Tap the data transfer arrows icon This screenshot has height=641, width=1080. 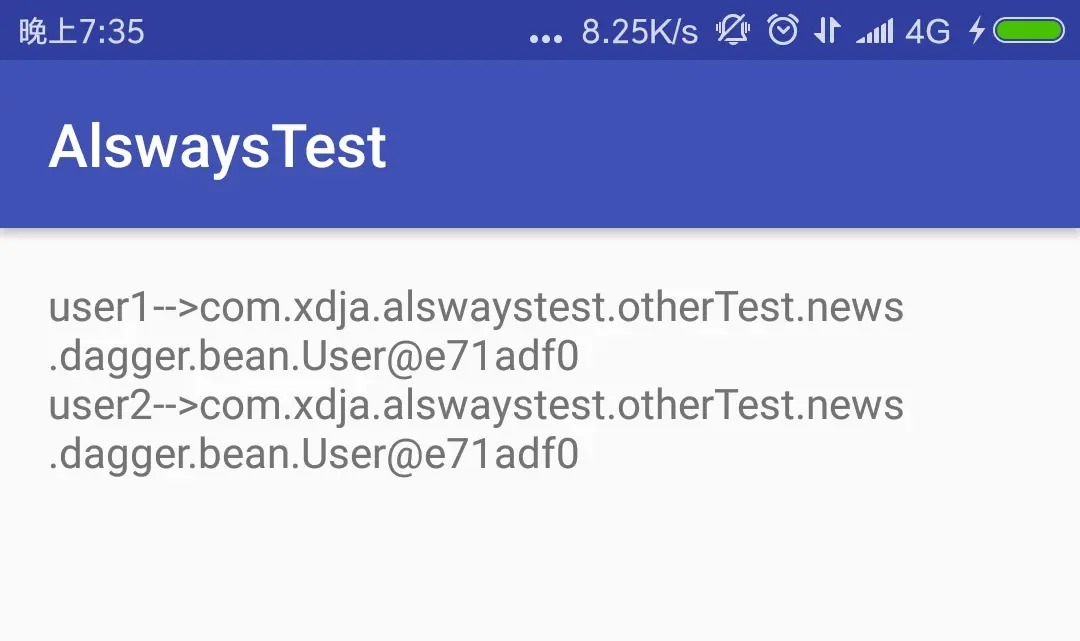coord(827,30)
